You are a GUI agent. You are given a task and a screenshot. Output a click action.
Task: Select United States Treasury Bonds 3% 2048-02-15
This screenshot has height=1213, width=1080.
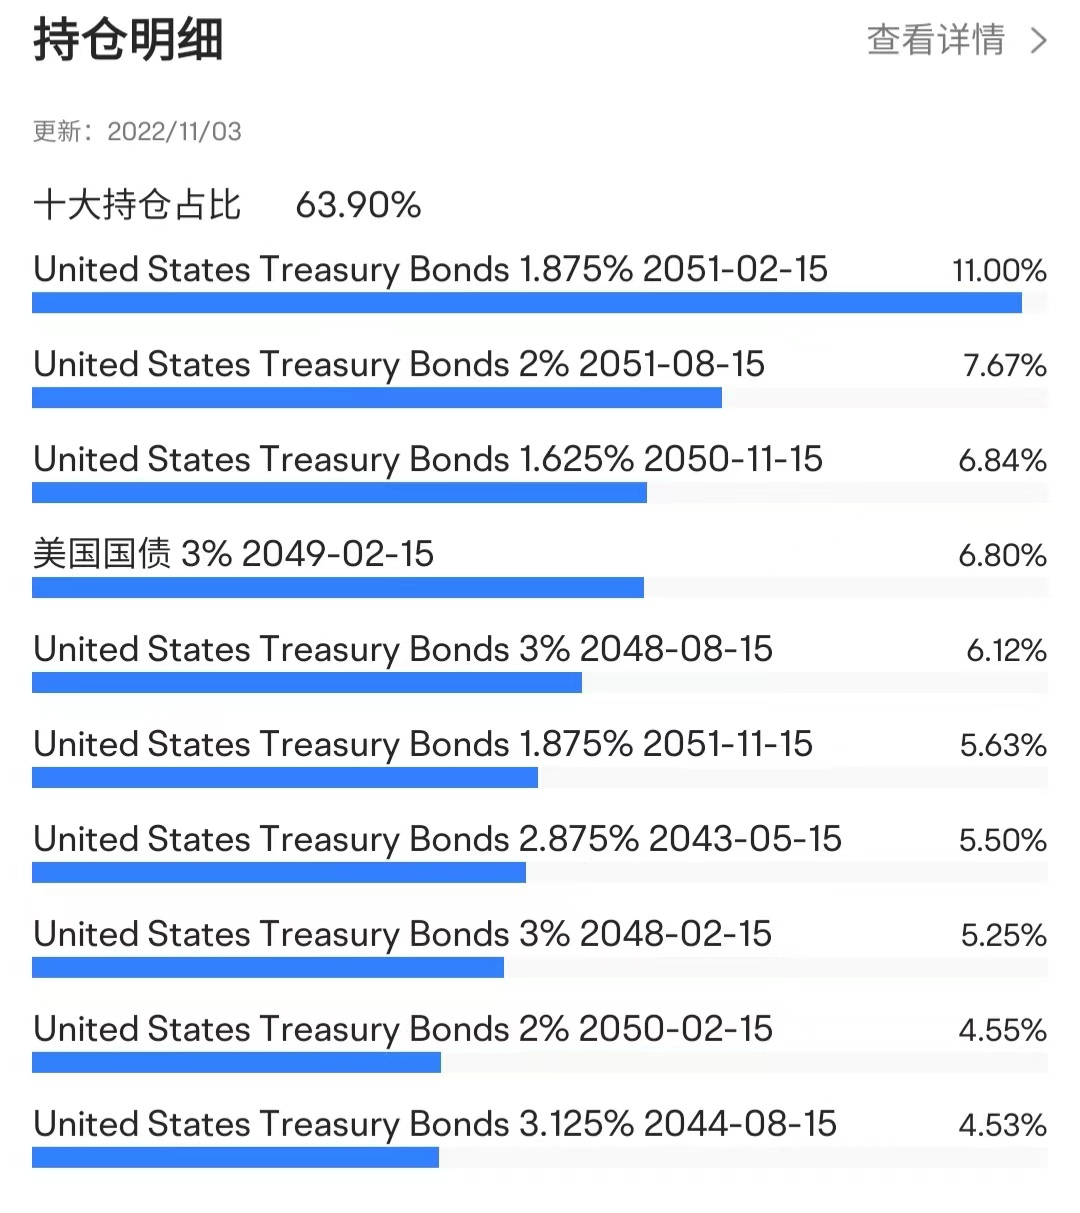(x=402, y=934)
